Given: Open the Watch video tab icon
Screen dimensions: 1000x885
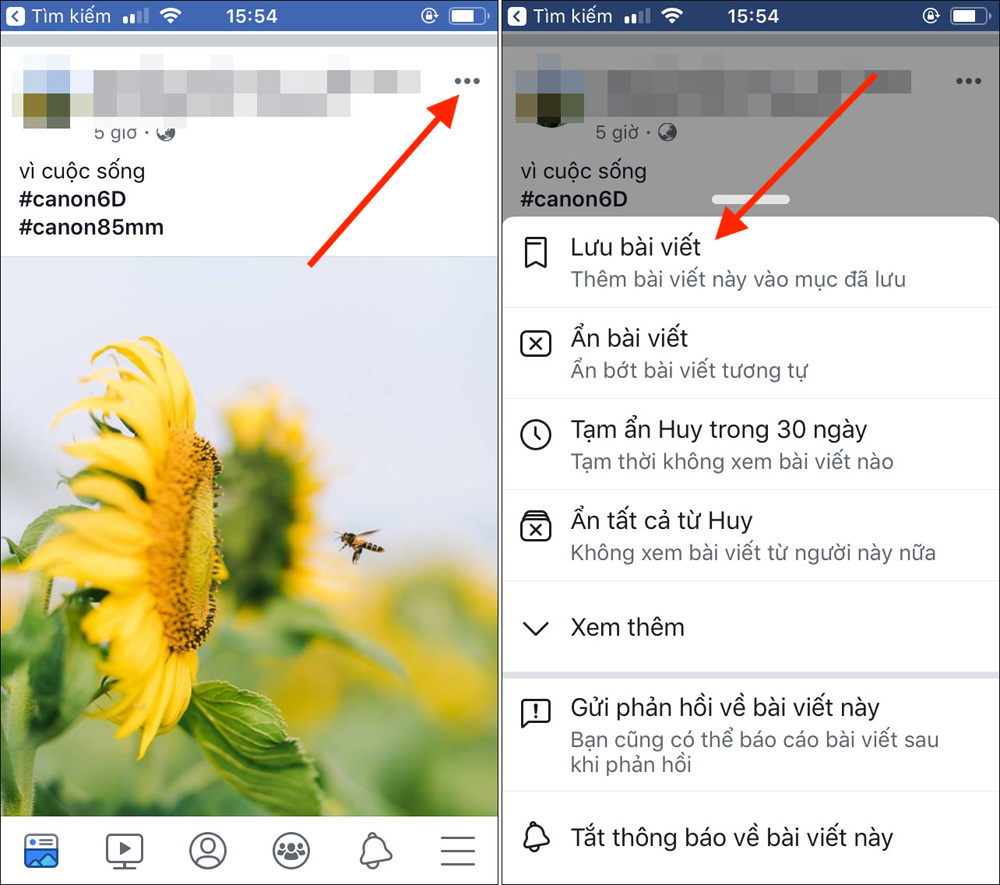Looking at the screenshot, I should (125, 850).
